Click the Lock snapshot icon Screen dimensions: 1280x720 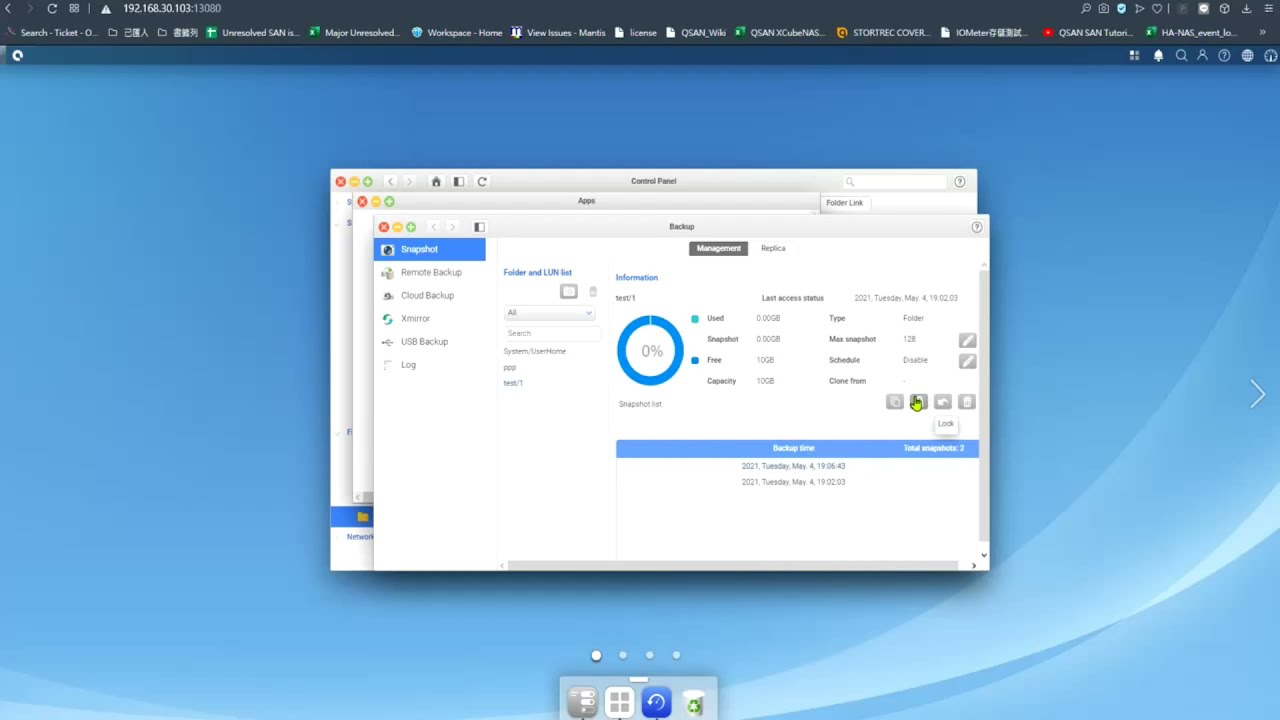[x=919, y=402]
